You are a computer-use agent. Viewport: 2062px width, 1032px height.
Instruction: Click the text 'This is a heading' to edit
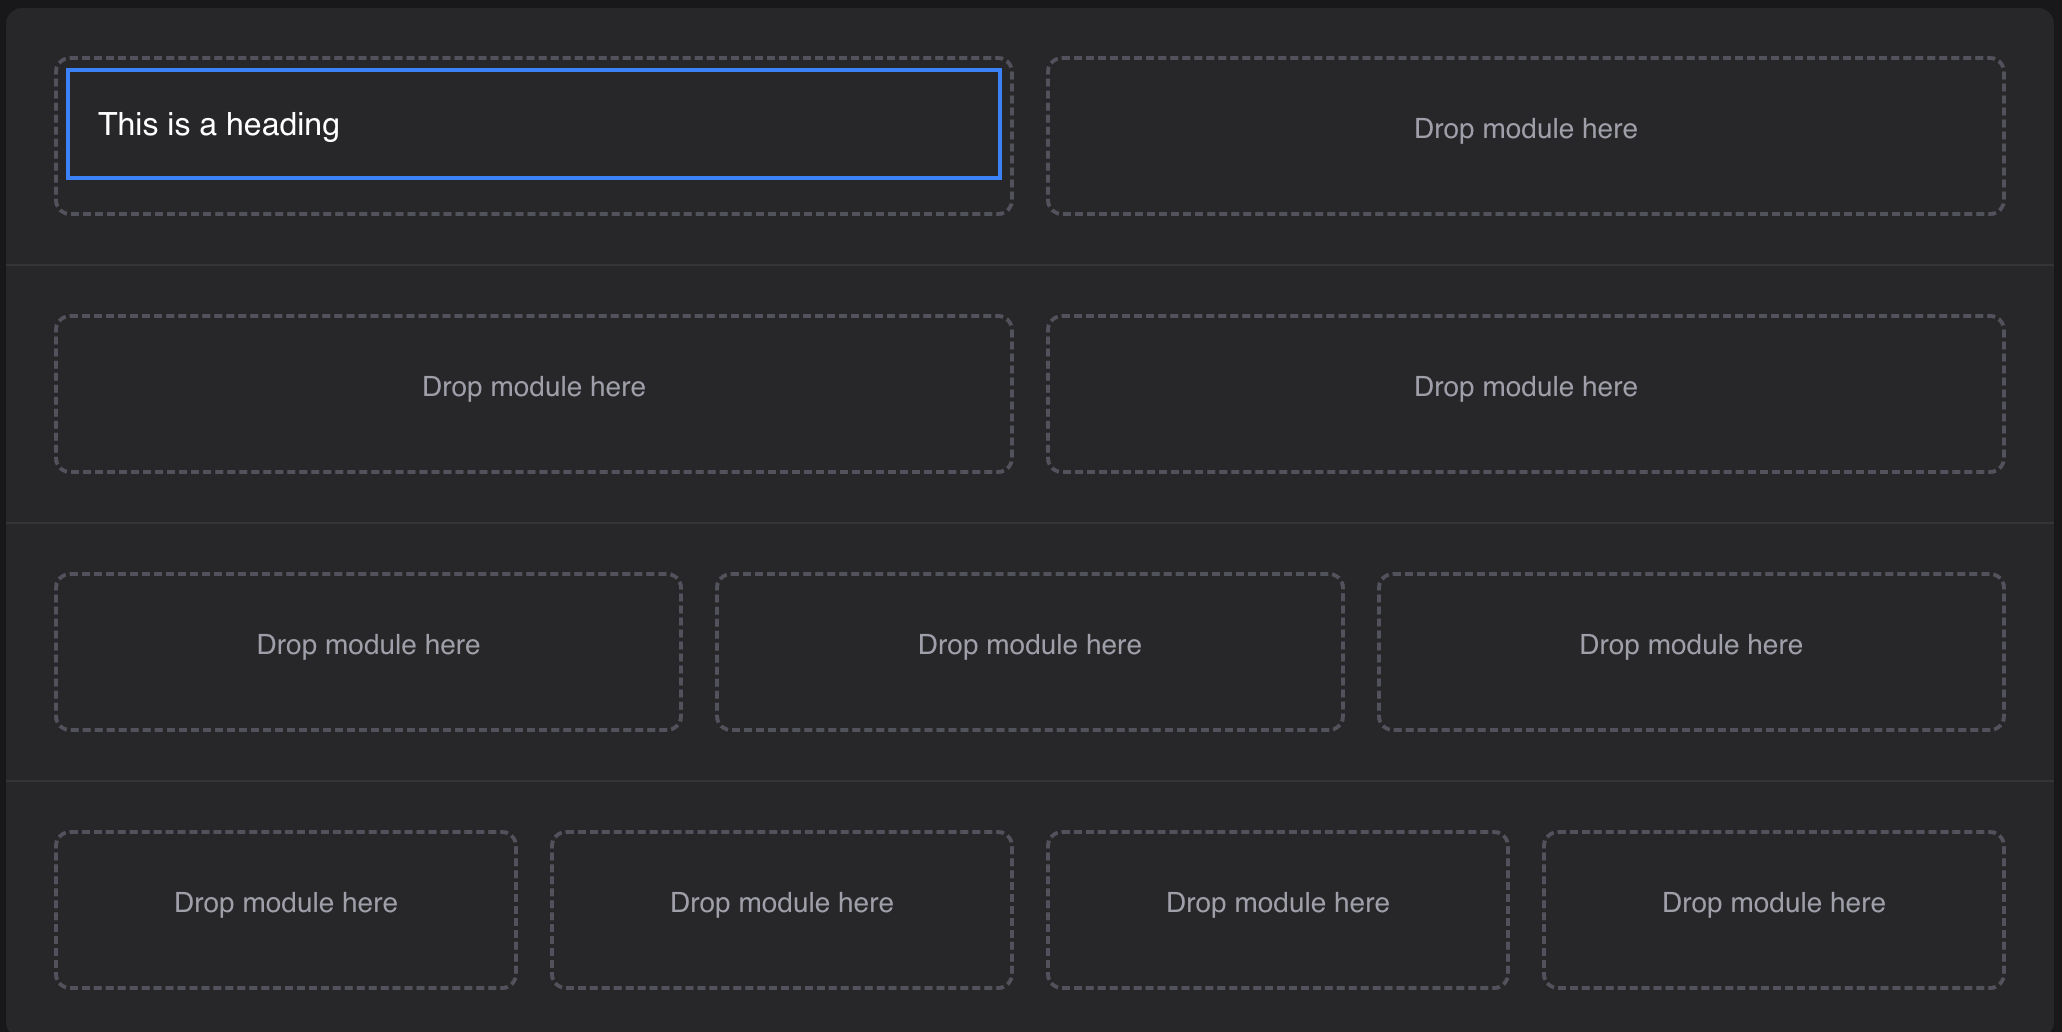tap(216, 124)
